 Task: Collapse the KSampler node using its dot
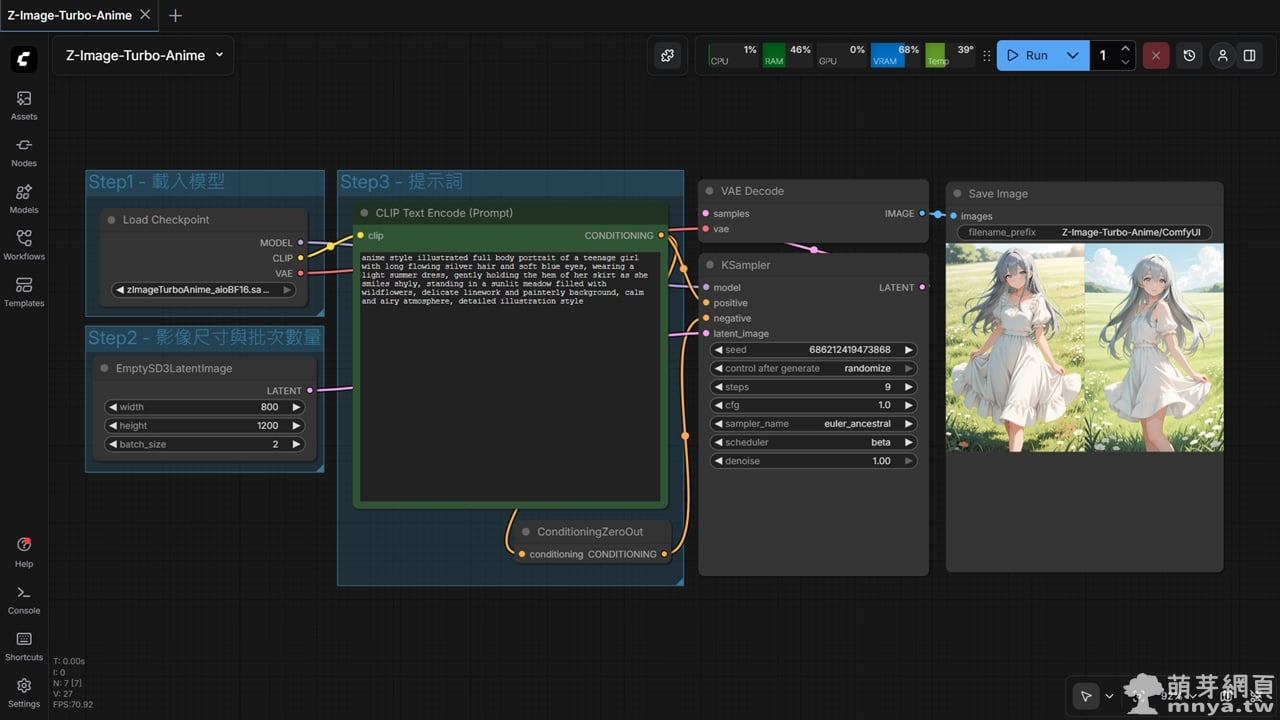709,265
